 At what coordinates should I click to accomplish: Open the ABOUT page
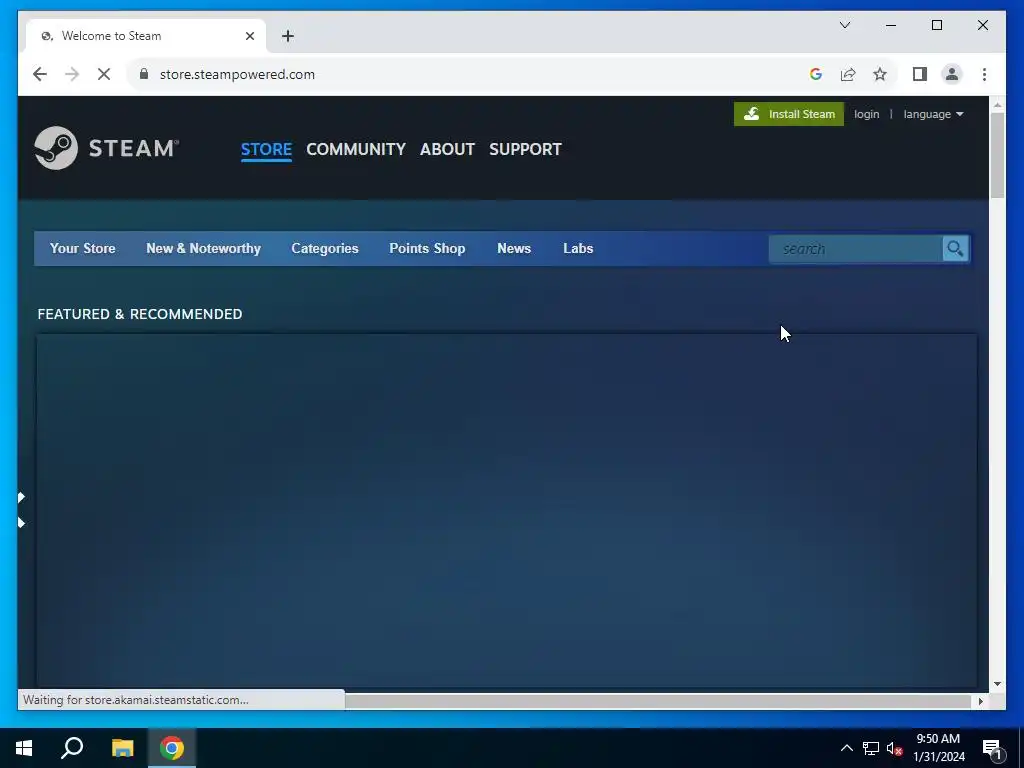click(x=447, y=150)
